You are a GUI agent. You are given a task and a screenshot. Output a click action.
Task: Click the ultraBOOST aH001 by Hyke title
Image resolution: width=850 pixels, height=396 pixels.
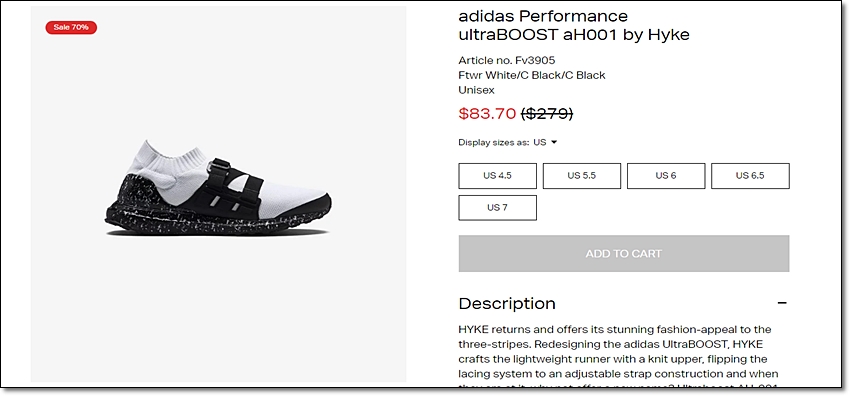pos(574,35)
